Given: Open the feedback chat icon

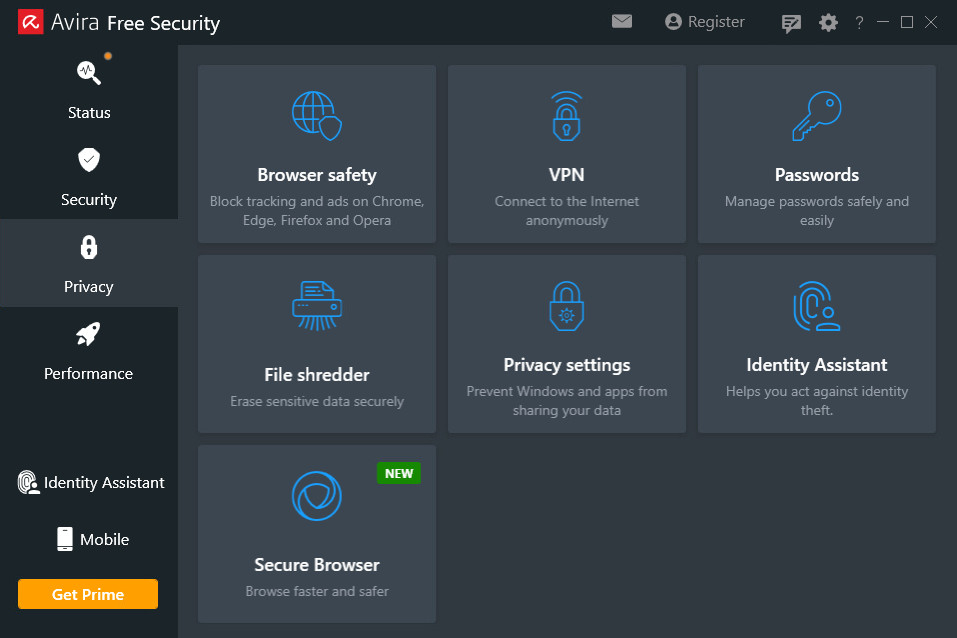Looking at the screenshot, I should tap(791, 23).
